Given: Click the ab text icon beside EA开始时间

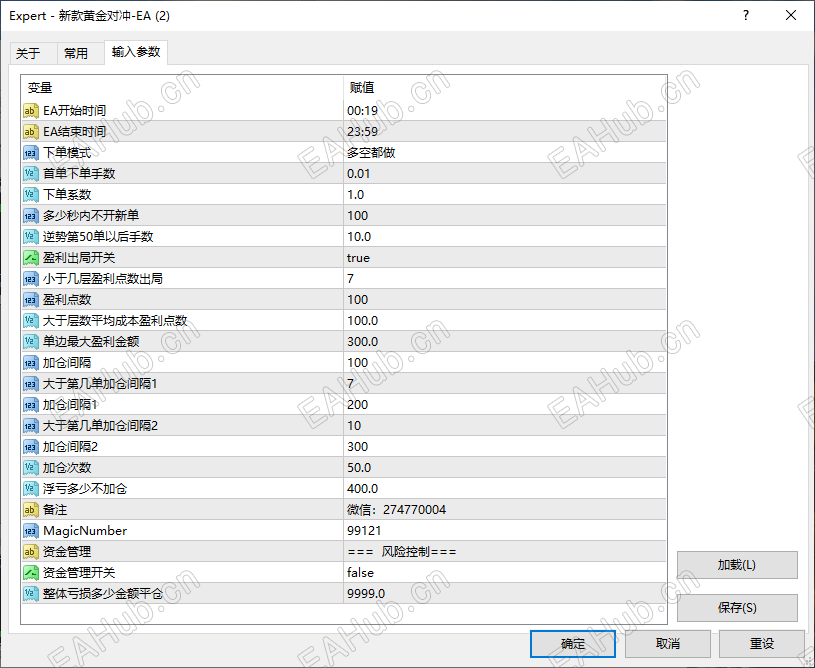Looking at the screenshot, I should pyautogui.click(x=30, y=110).
